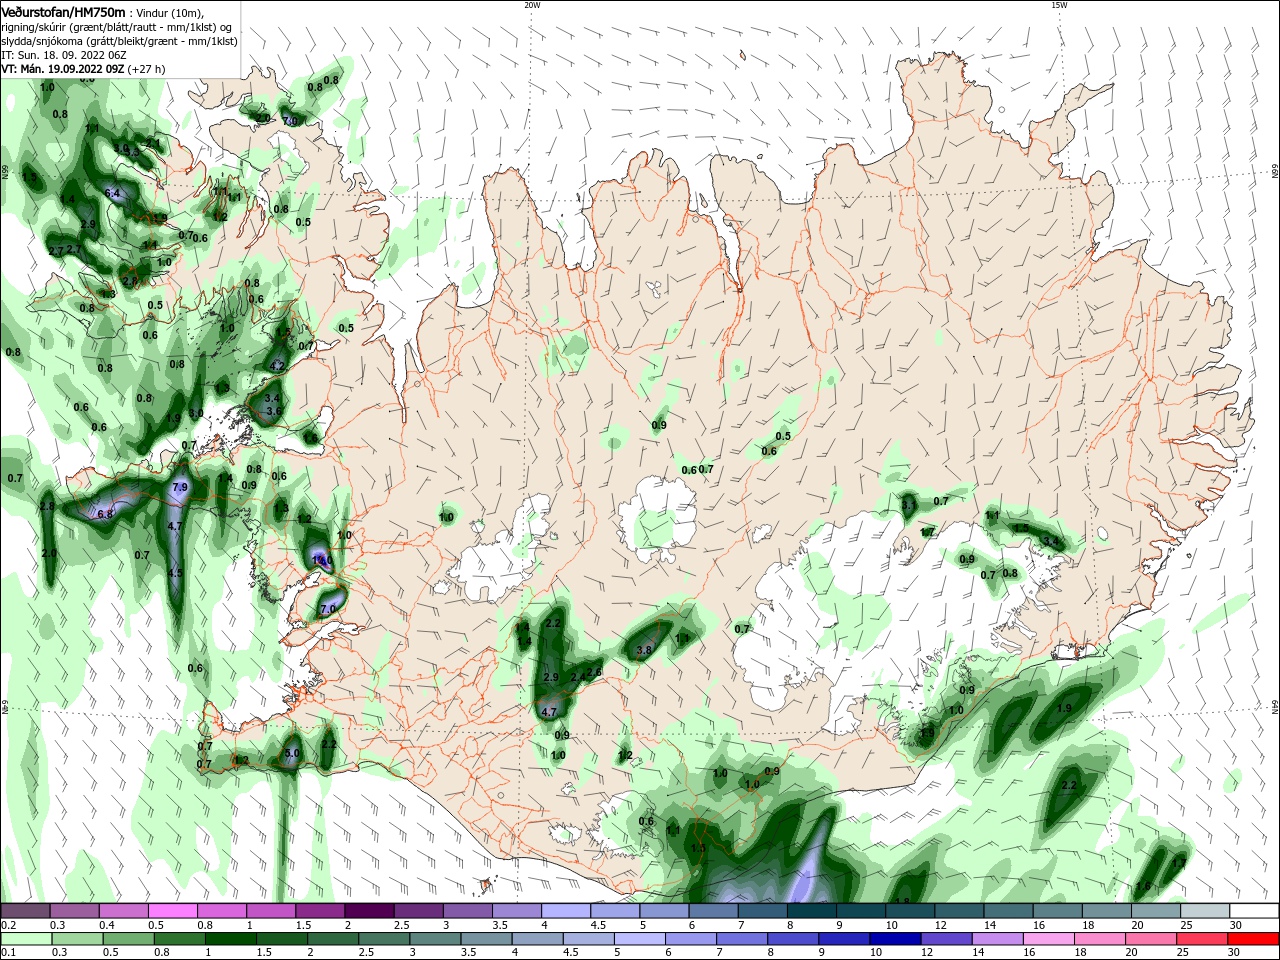Click the dusky purple legend swatch labeled 0.2
The height and width of the screenshot is (960, 1280).
[x=25, y=911]
